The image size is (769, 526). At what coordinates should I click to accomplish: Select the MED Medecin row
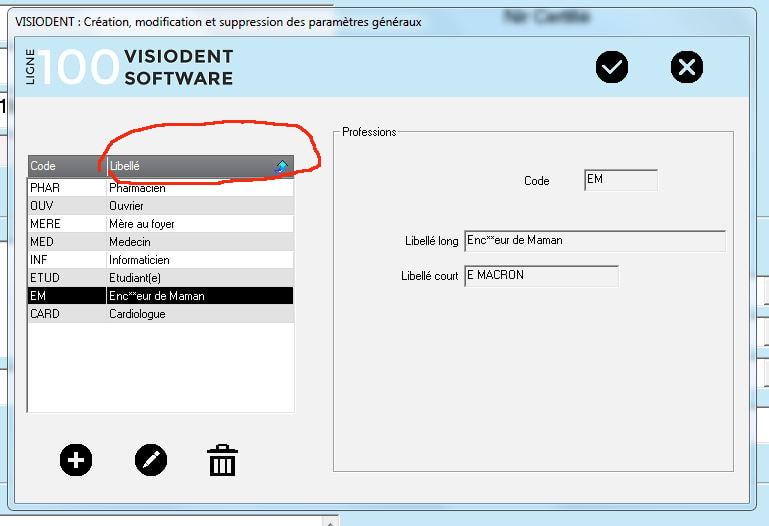[x=160, y=242]
